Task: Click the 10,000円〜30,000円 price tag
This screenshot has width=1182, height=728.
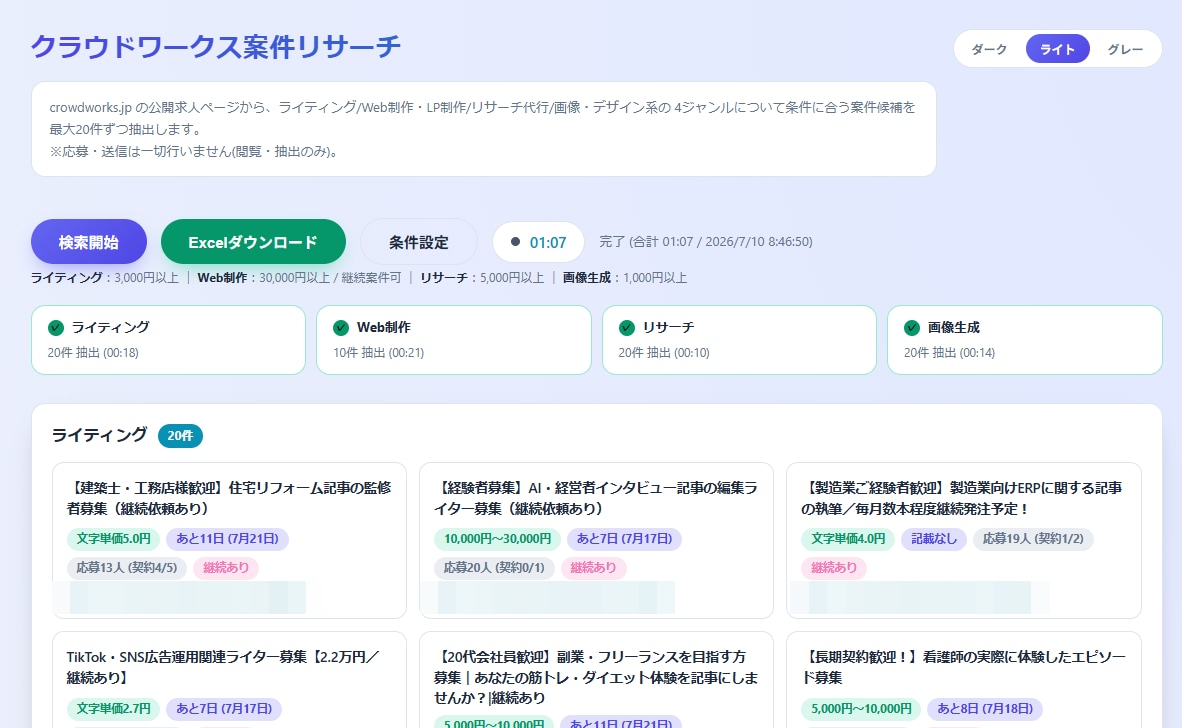Action: point(498,539)
